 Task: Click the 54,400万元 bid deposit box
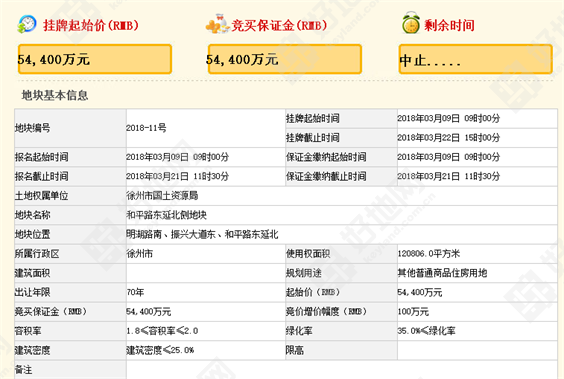point(285,59)
